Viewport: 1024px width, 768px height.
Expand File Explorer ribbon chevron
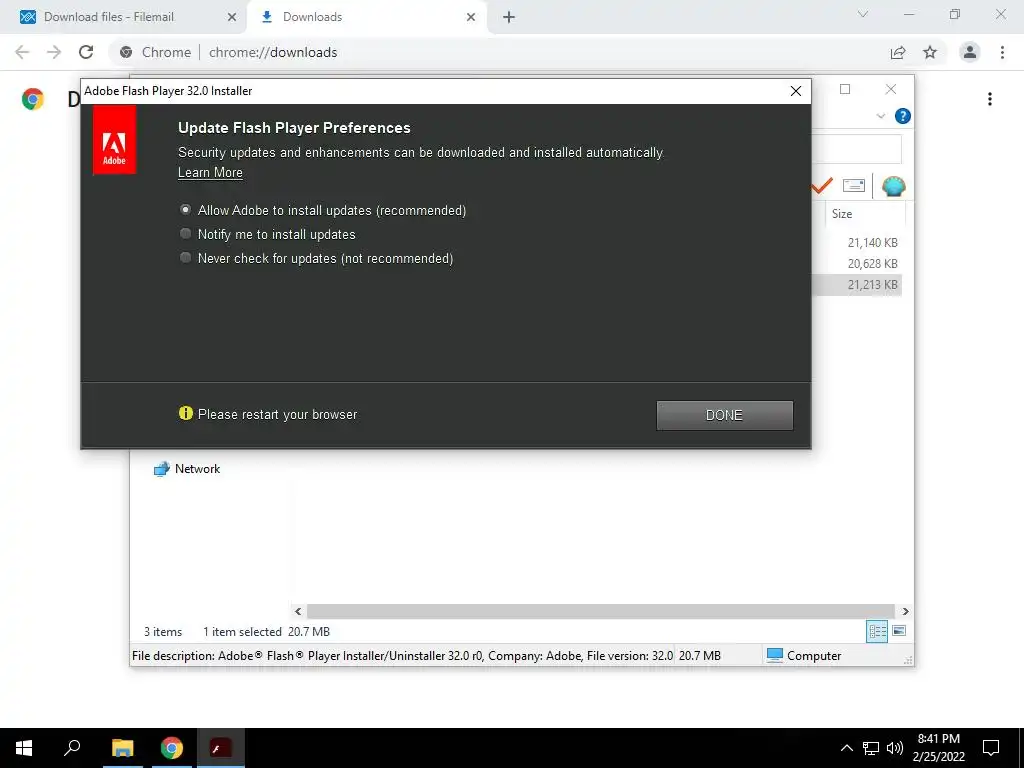(880, 116)
